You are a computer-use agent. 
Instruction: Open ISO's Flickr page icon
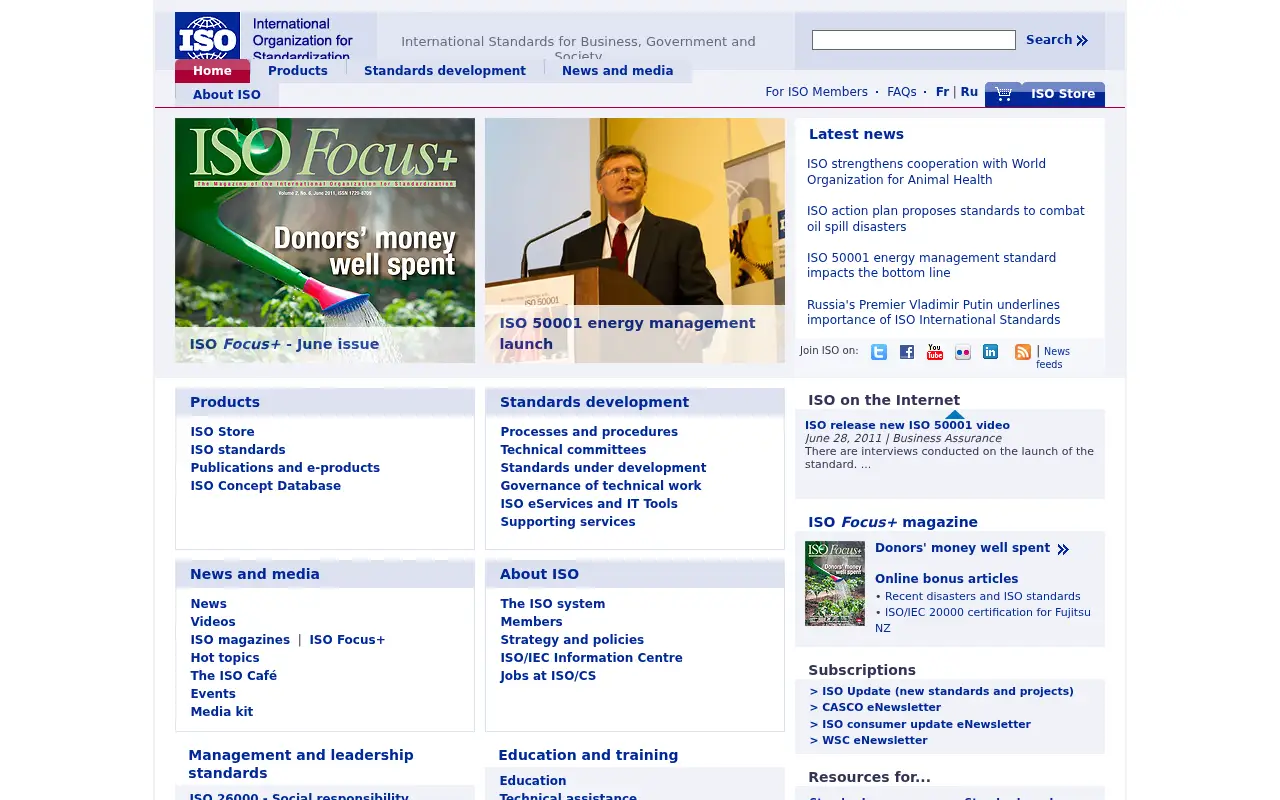(x=963, y=352)
